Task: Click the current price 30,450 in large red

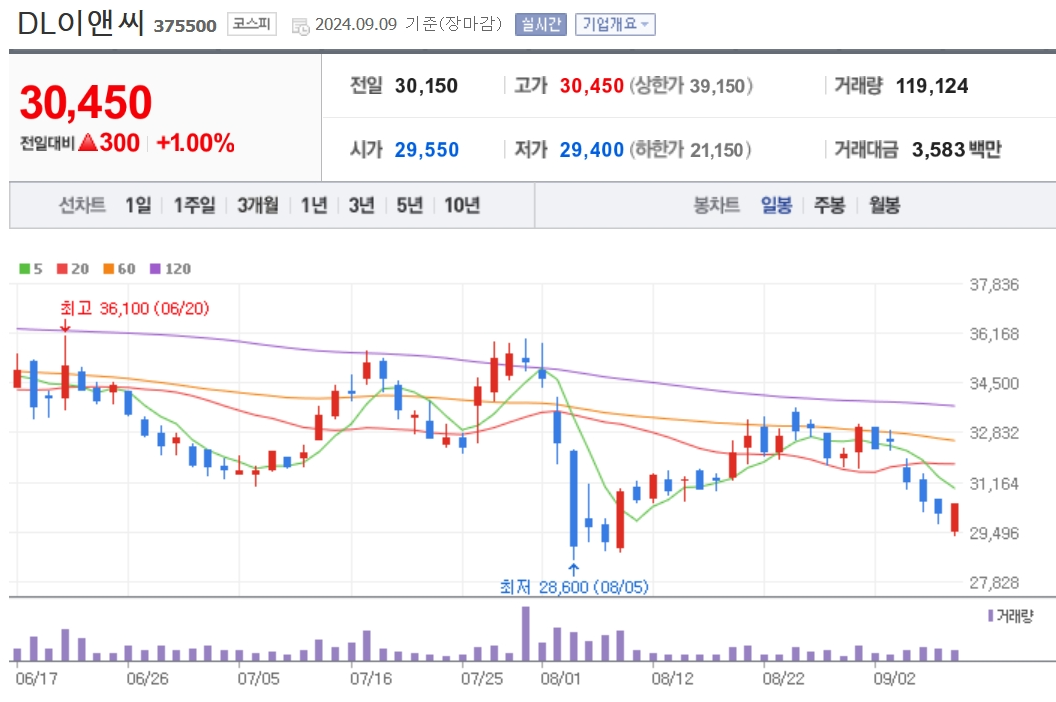Action: (86, 102)
